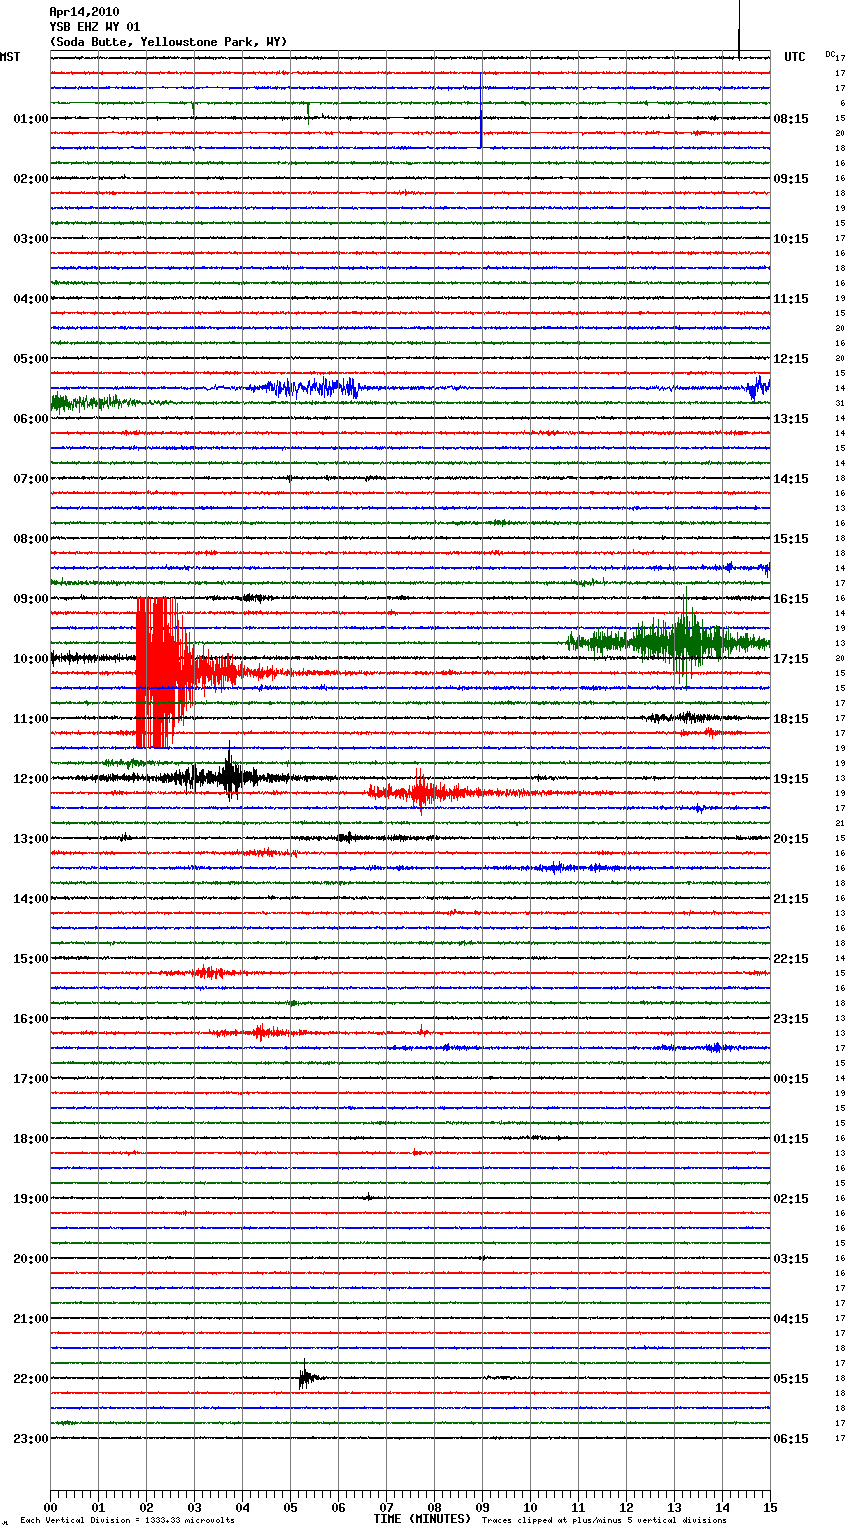
Task: Select the 23:00 MST time label
Action: coord(31,1439)
